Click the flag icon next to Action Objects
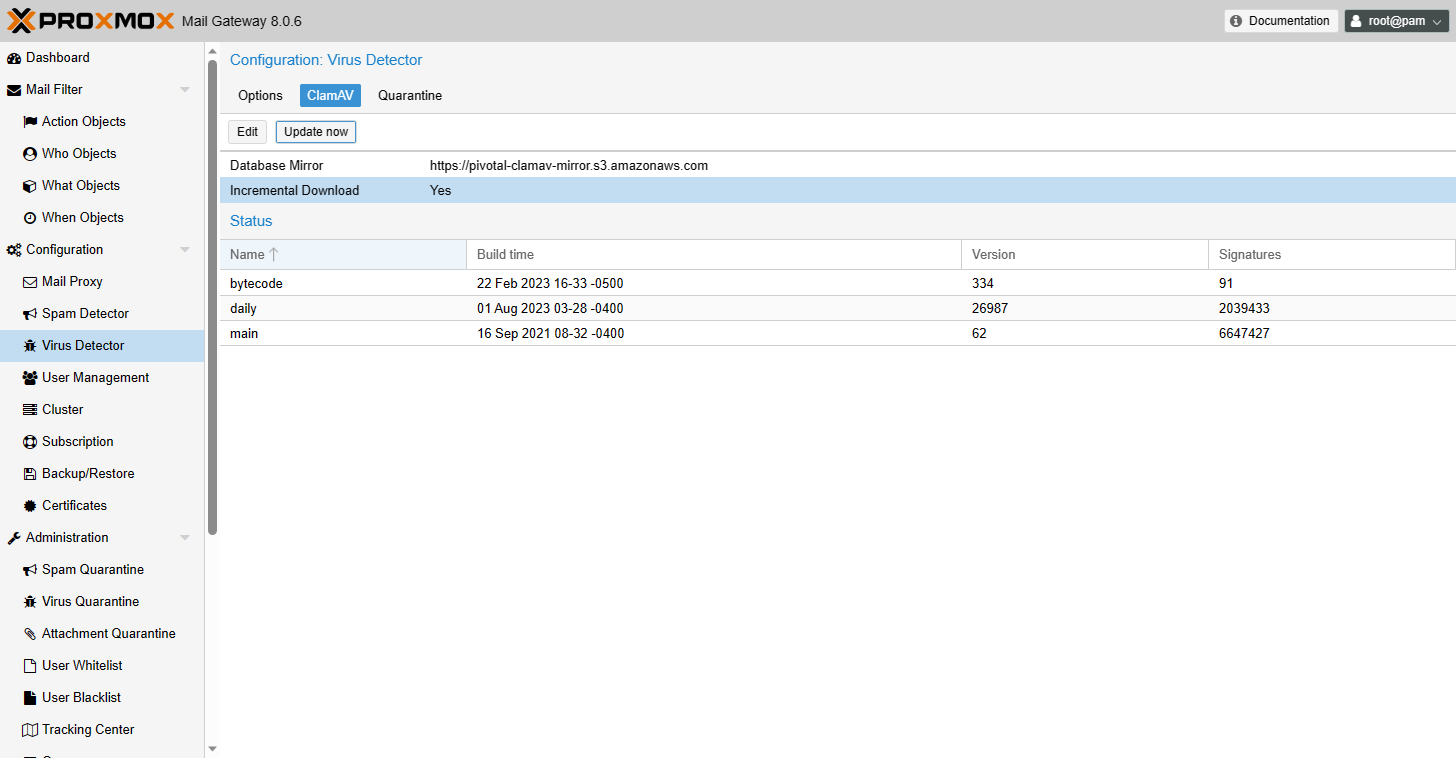This screenshot has width=1456, height=758. [x=30, y=122]
